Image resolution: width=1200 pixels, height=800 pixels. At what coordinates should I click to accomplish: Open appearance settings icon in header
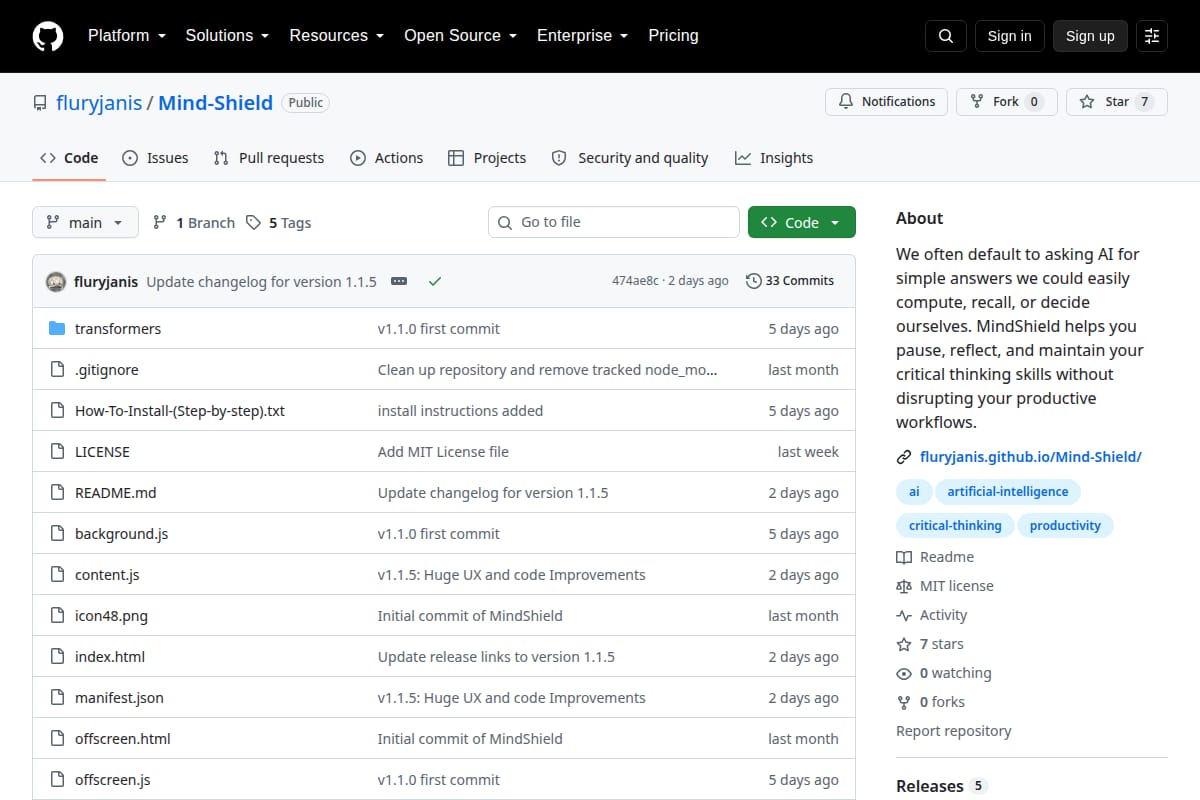(1152, 36)
